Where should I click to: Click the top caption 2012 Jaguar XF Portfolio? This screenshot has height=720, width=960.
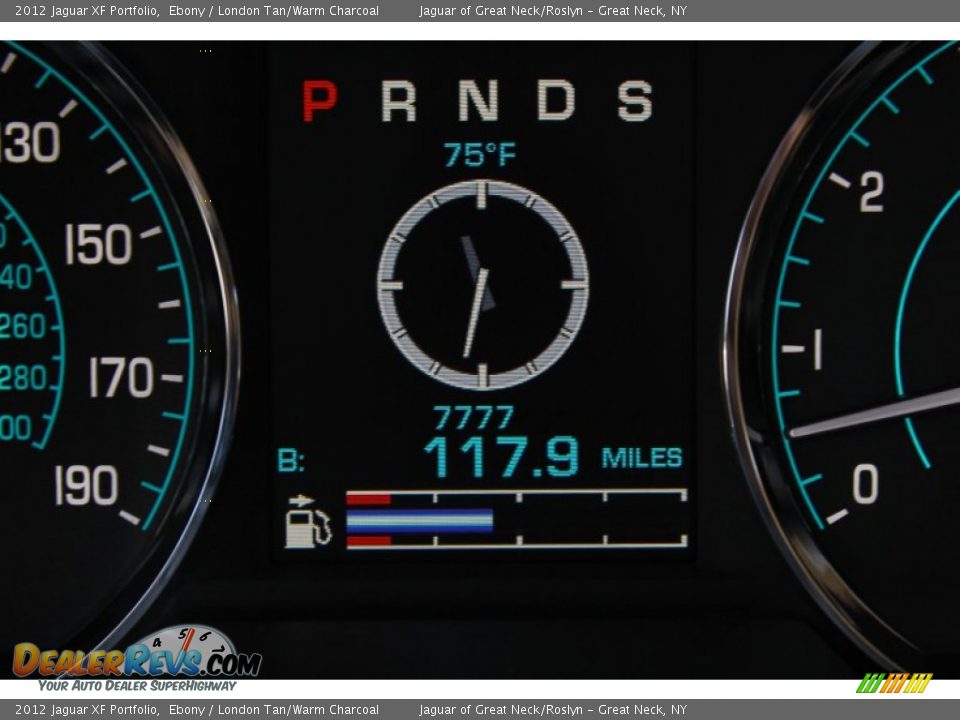pos(86,10)
